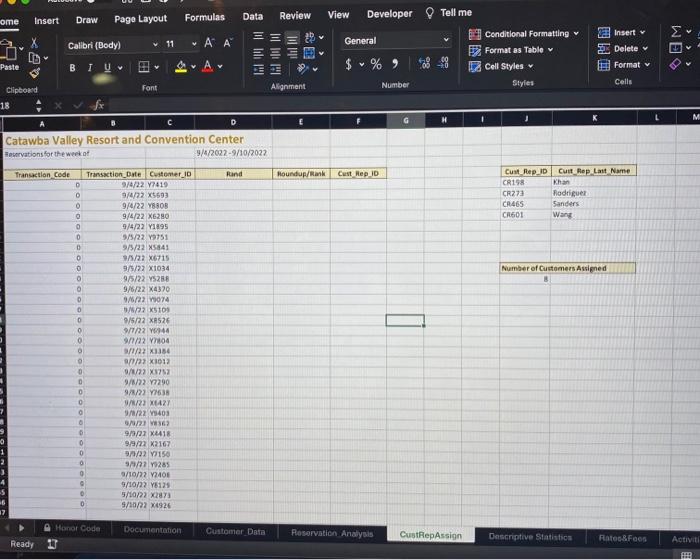700x560 pixels.
Task: Open the Documentation sheet tab
Action: [x=152, y=530]
